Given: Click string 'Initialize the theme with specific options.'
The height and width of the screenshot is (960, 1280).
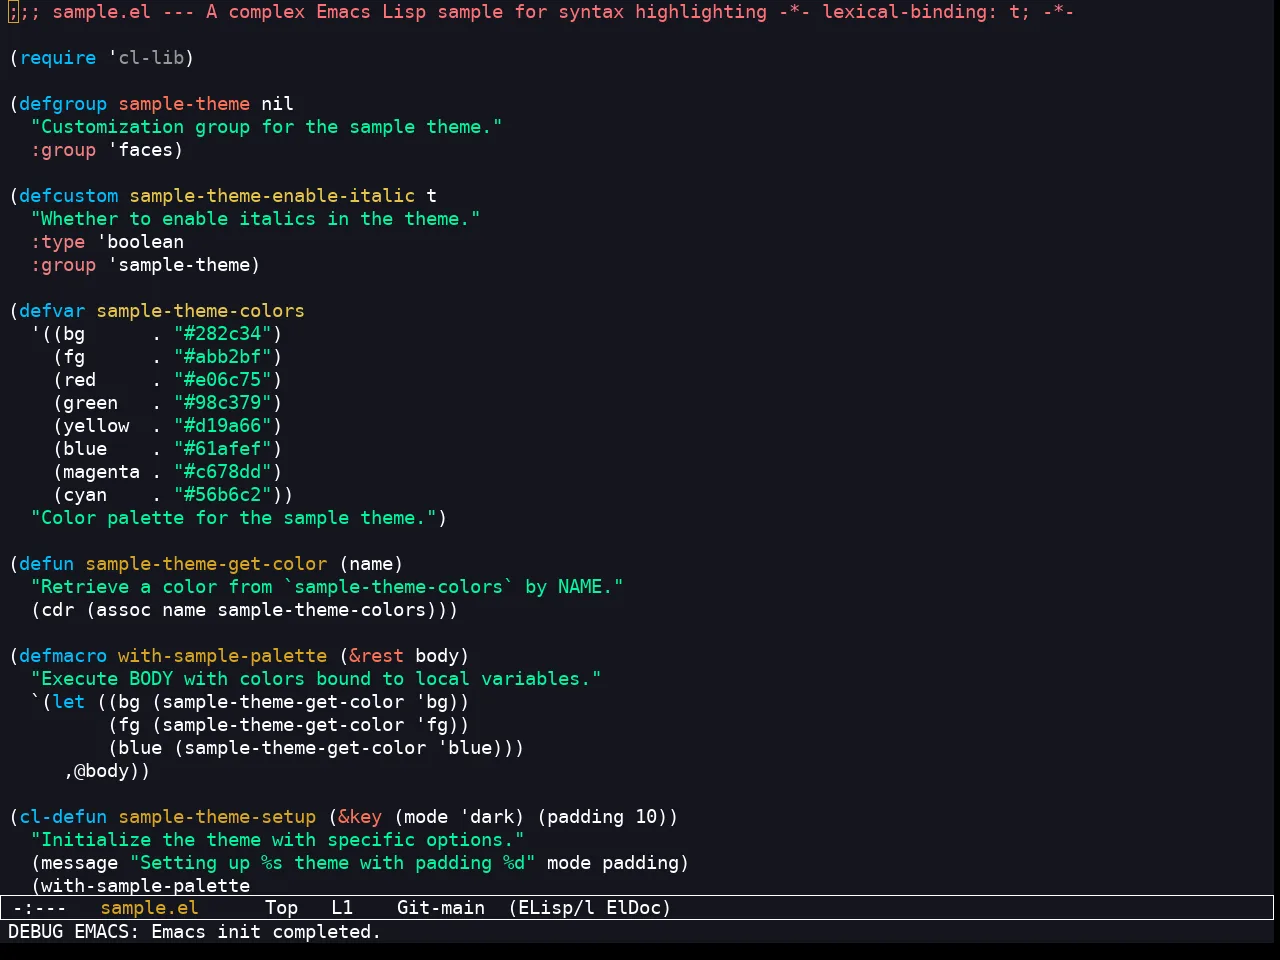Looking at the screenshot, I should [277, 840].
